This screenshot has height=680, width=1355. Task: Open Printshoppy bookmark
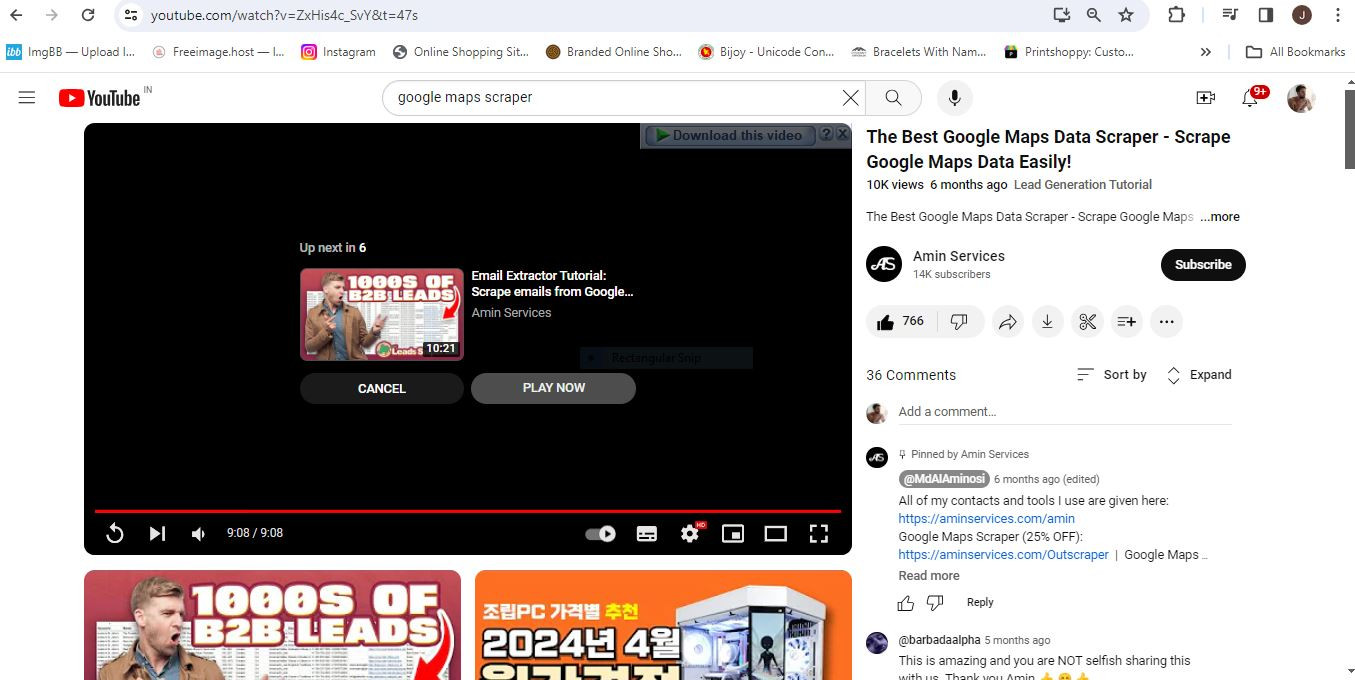pos(1069,52)
